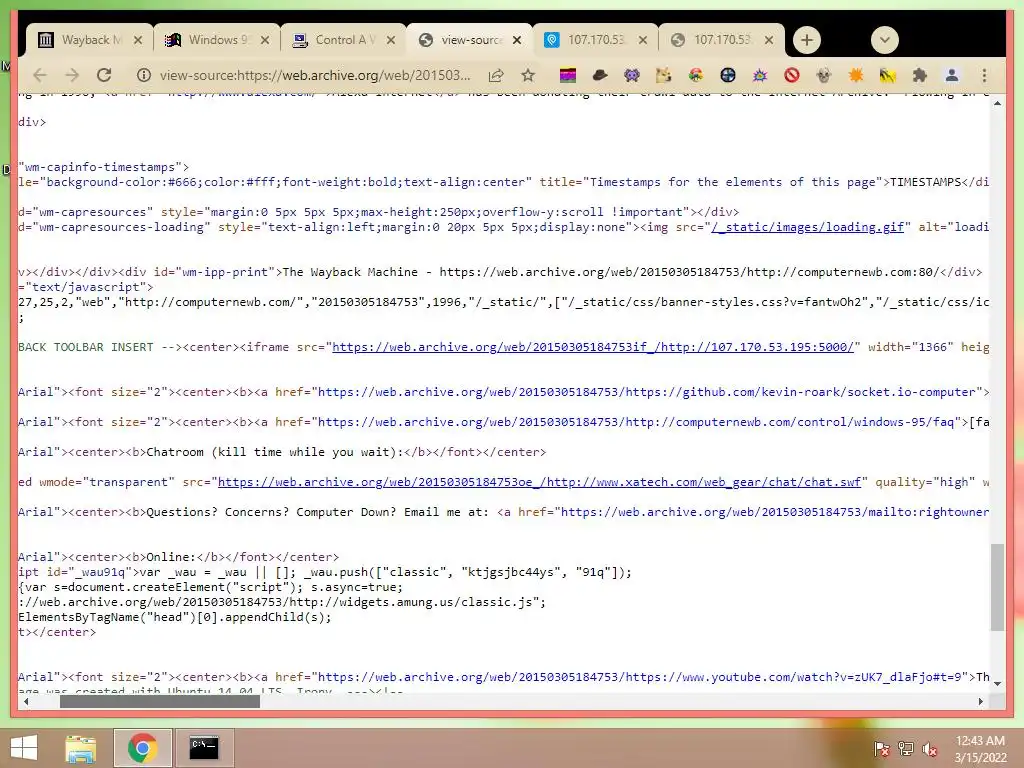Click the text "BACK TOOLBAR INSERT"

tap(86, 347)
